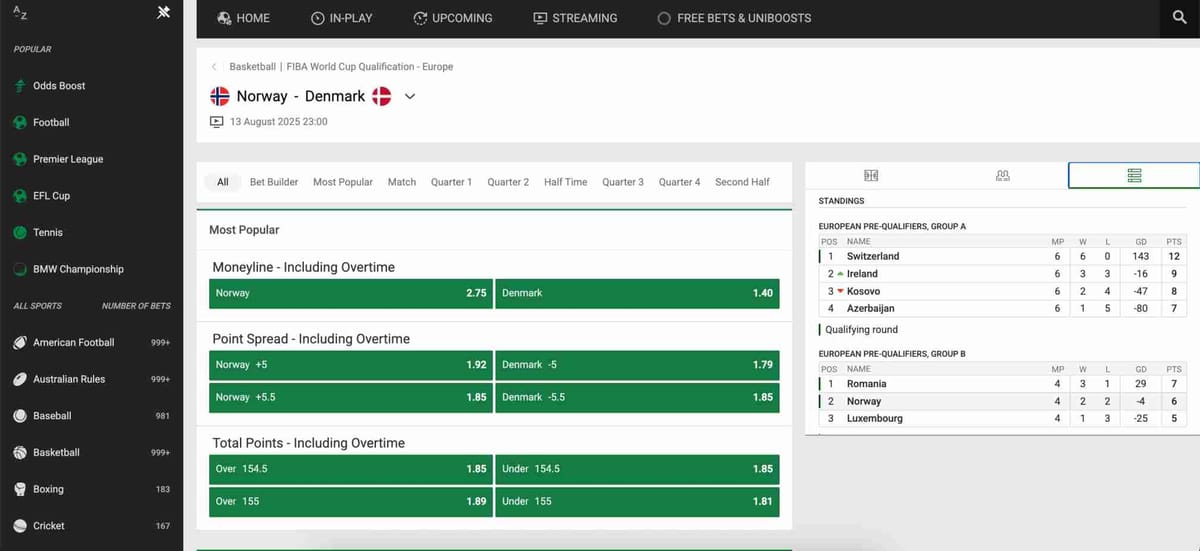Open the HOME nav item
1200x551 pixels.
[242, 18]
